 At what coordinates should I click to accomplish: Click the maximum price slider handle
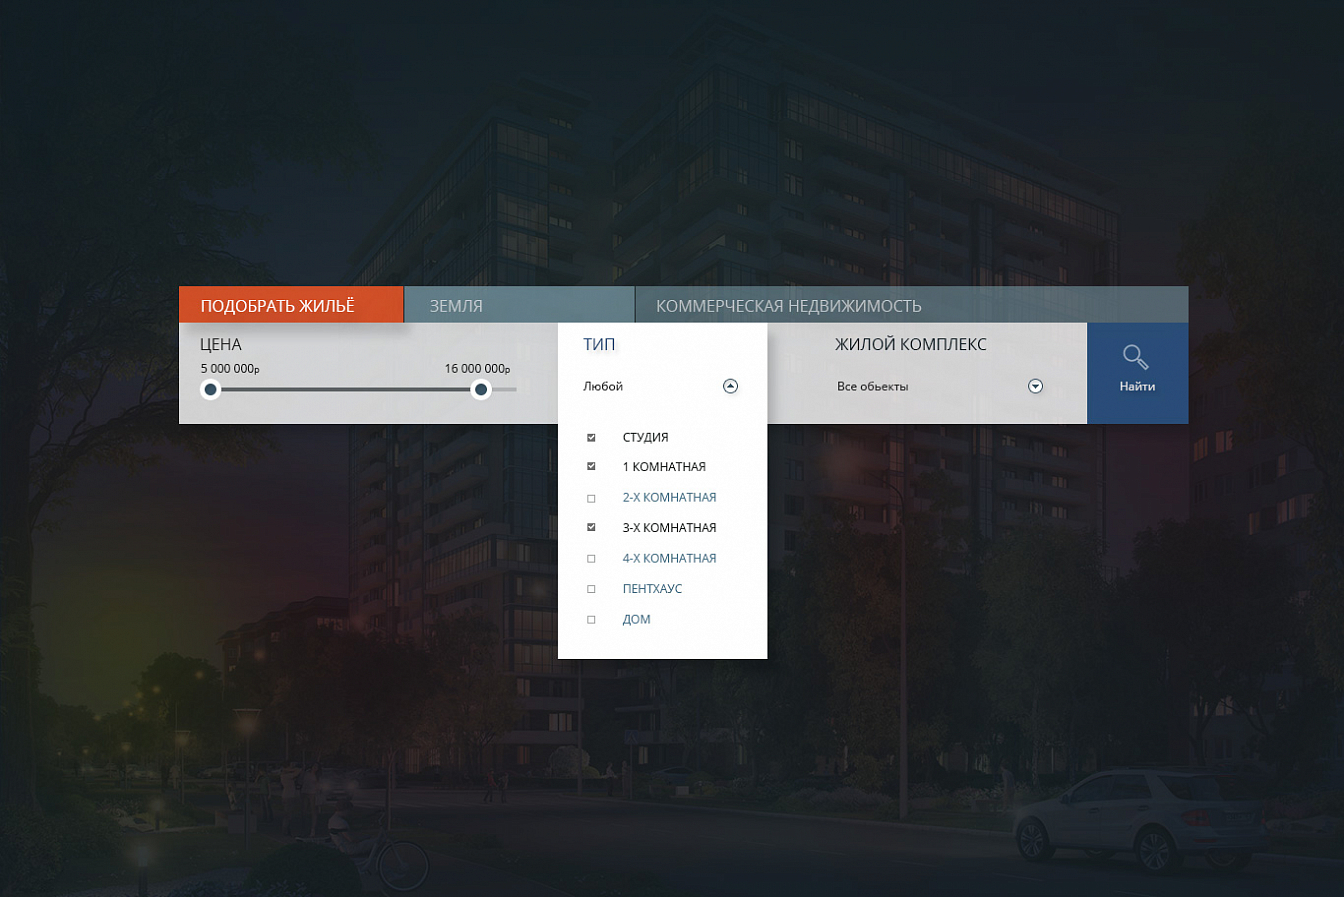click(x=481, y=389)
